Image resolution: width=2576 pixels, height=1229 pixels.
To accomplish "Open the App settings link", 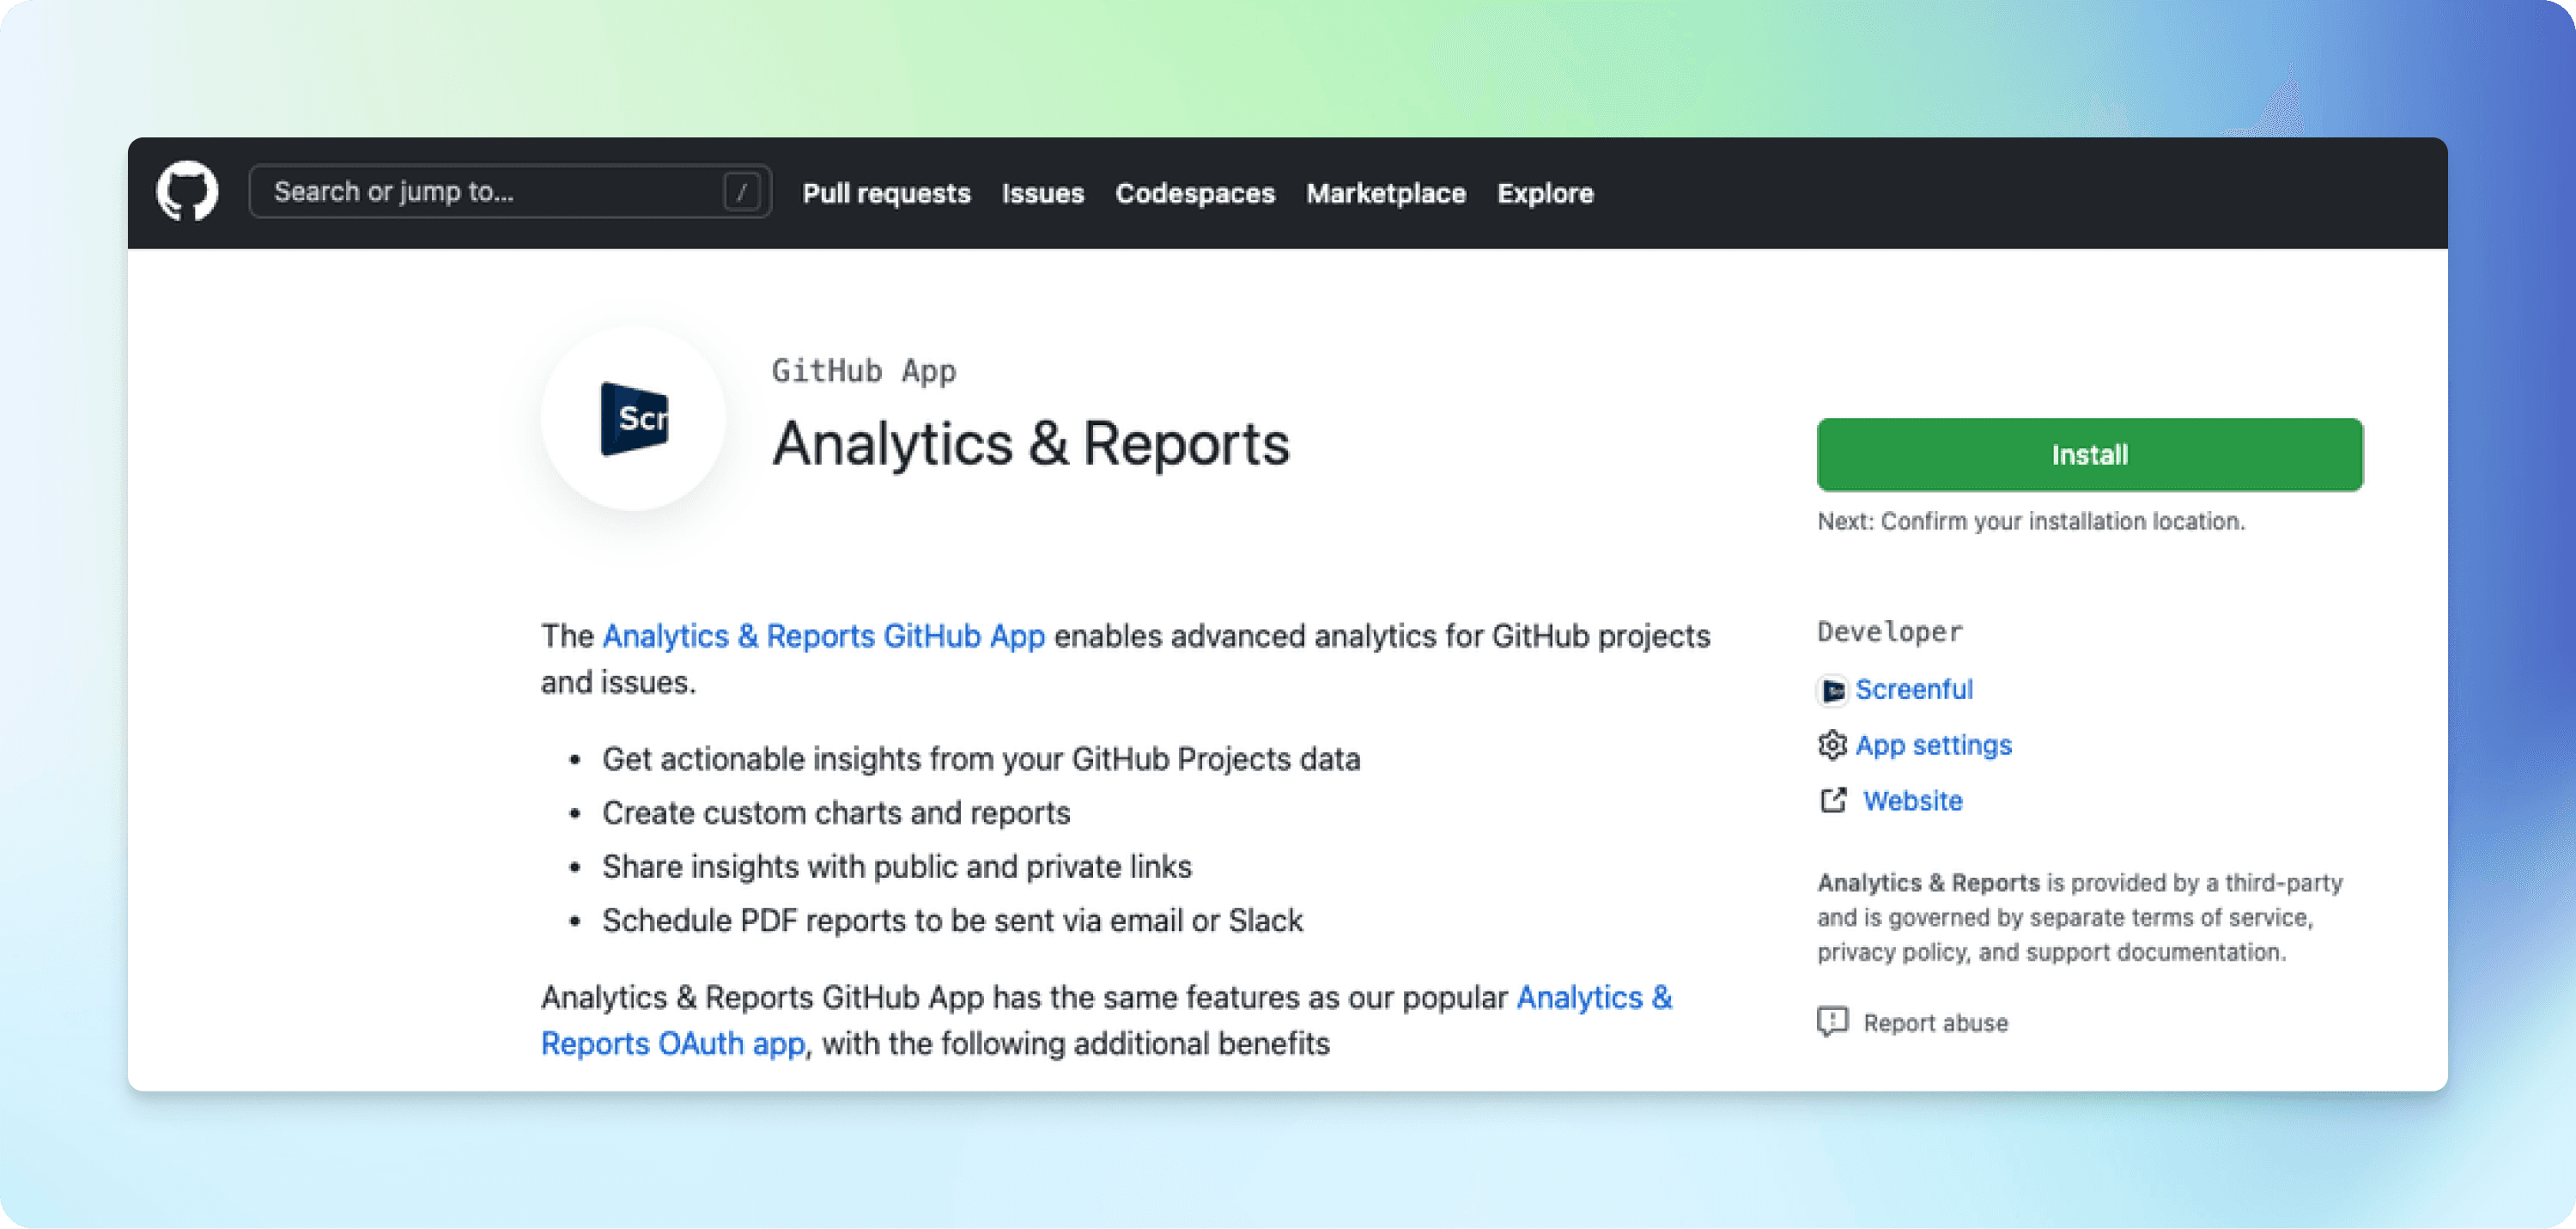I will pos(1933,745).
